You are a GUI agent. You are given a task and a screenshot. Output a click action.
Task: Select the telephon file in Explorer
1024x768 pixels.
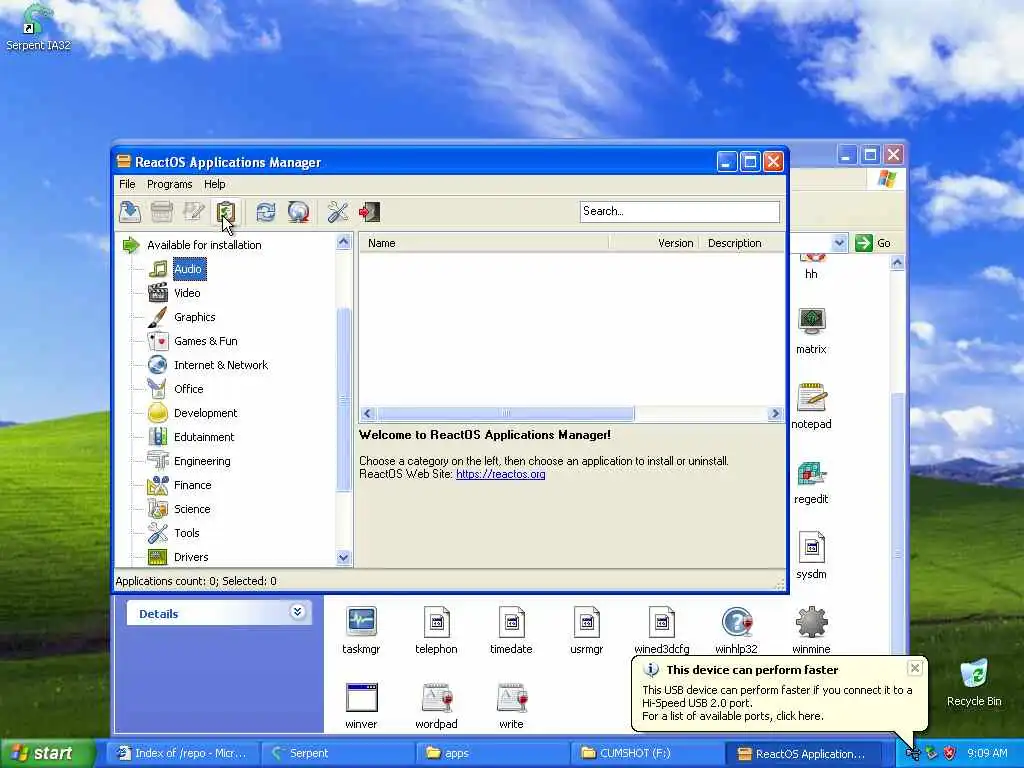click(x=436, y=631)
